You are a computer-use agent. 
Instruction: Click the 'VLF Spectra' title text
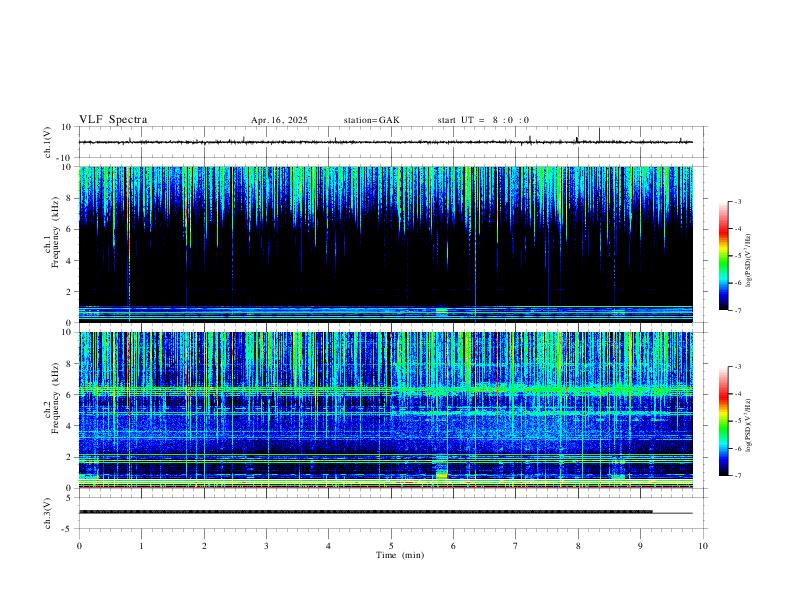113,120
